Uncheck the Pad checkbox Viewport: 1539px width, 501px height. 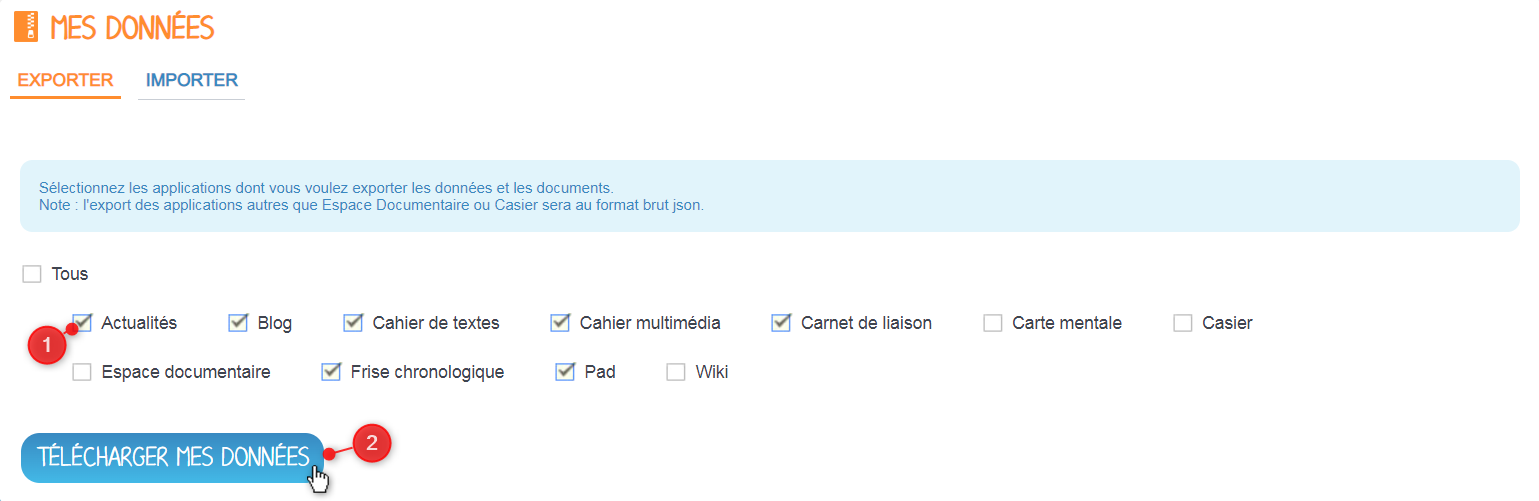coord(565,372)
